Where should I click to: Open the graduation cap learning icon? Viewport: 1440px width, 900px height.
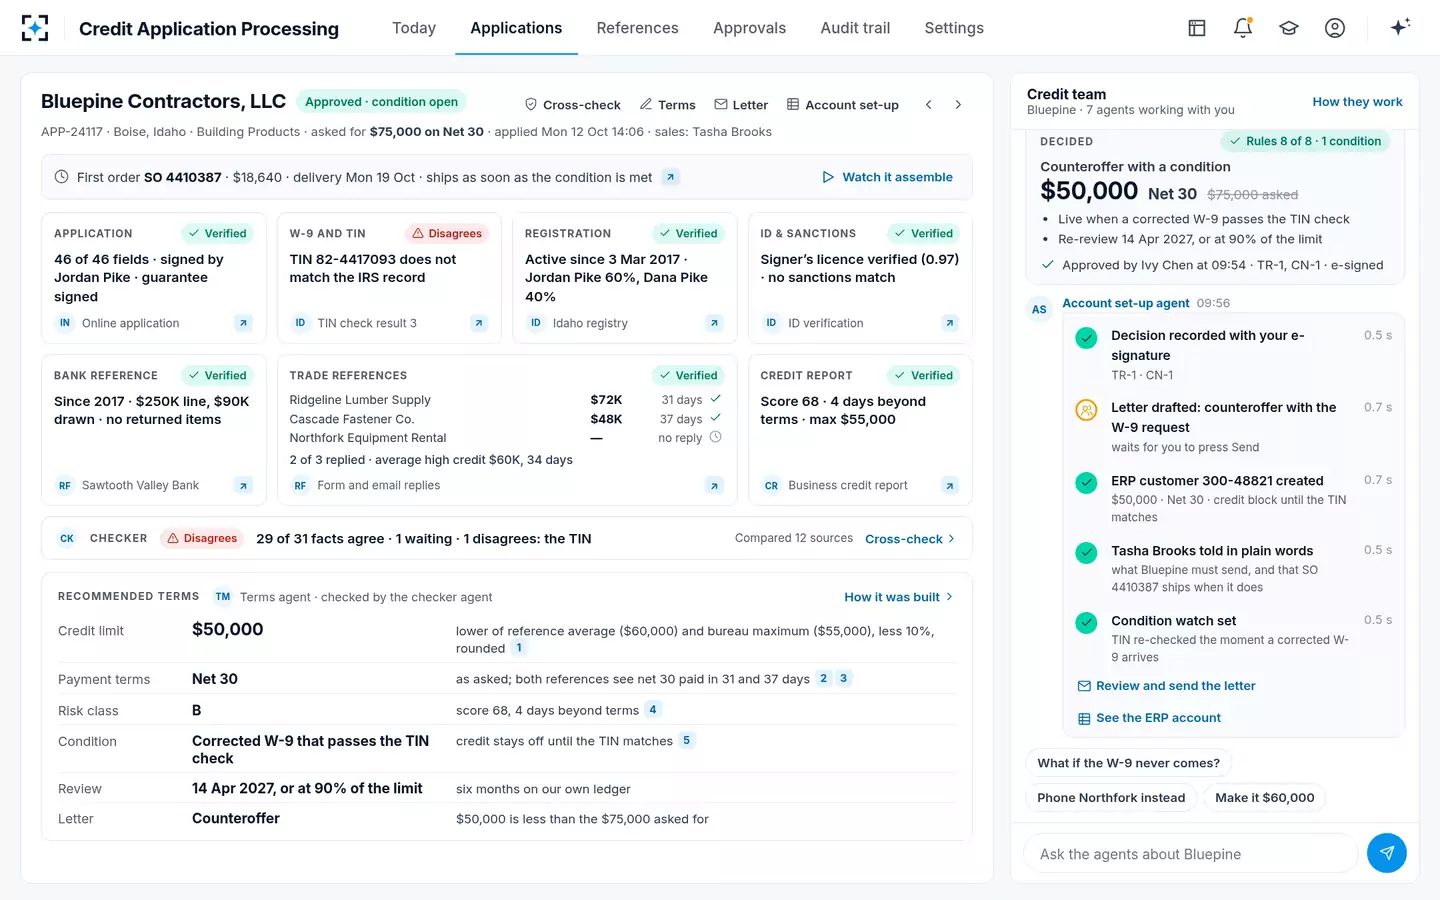[1289, 28]
